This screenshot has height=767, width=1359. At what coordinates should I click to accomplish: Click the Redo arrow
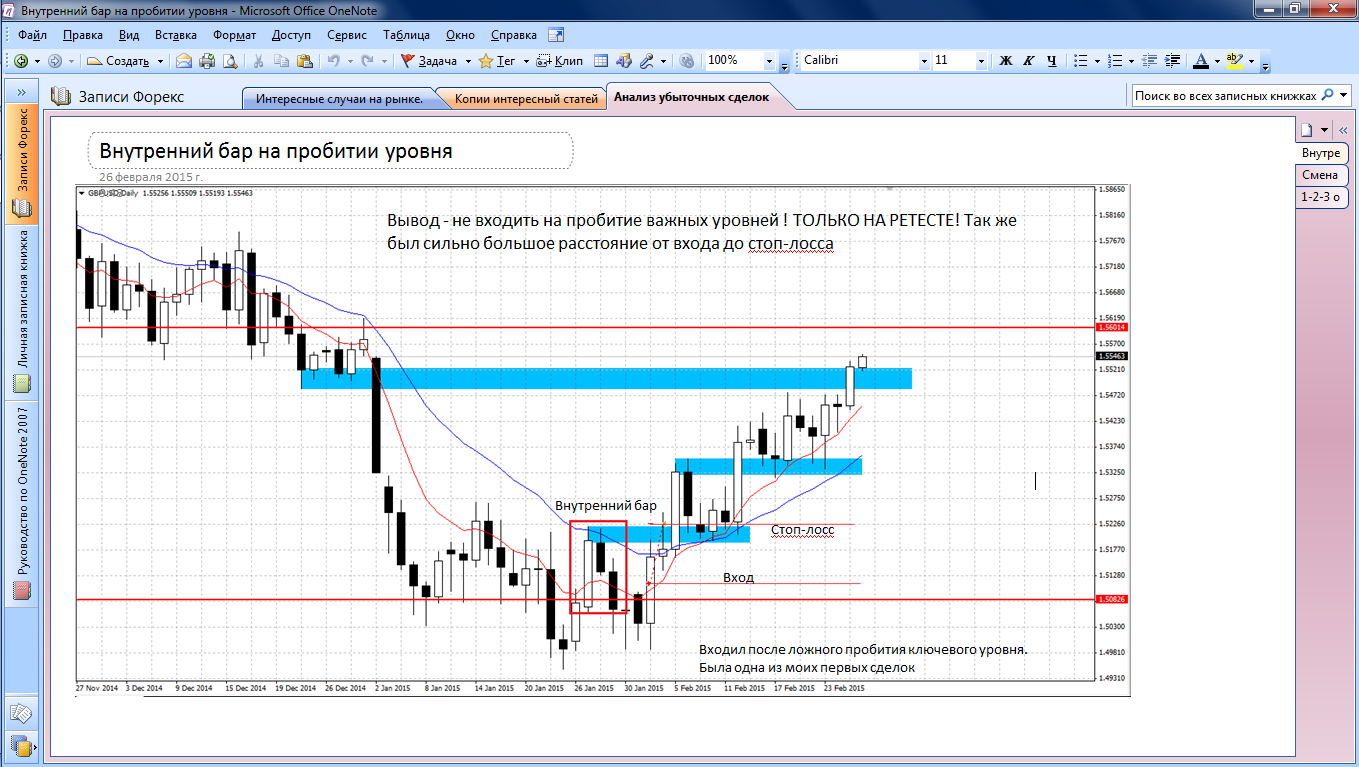pos(367,61)
